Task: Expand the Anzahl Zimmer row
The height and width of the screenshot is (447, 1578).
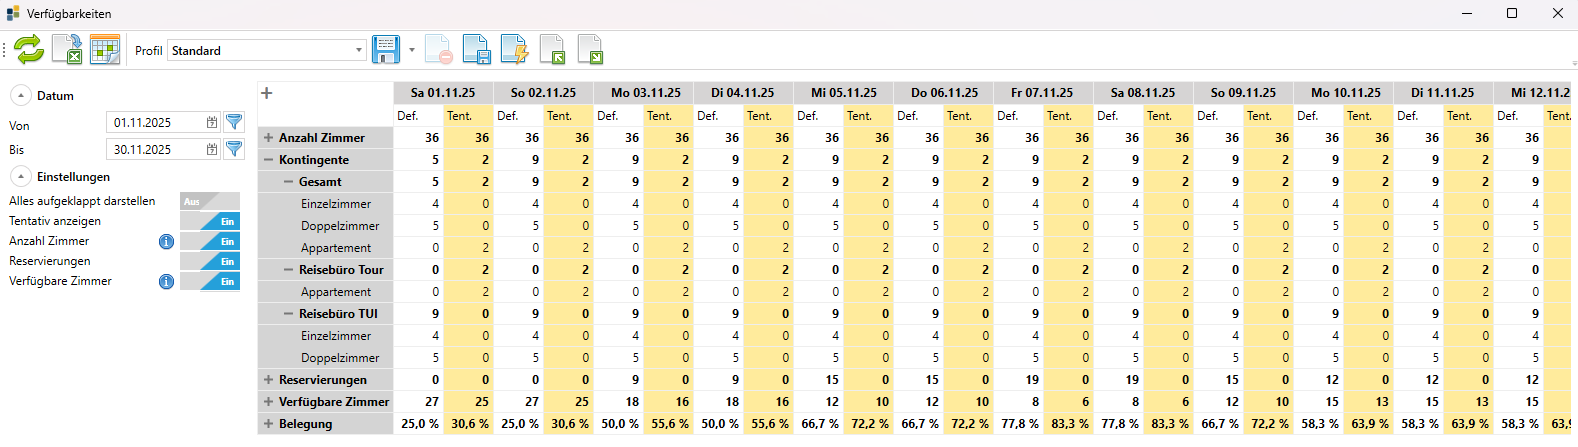Action: [268, 138]
